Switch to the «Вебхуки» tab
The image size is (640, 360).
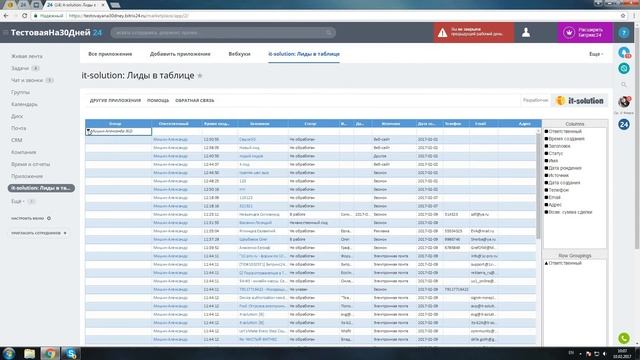coord(240,54)
